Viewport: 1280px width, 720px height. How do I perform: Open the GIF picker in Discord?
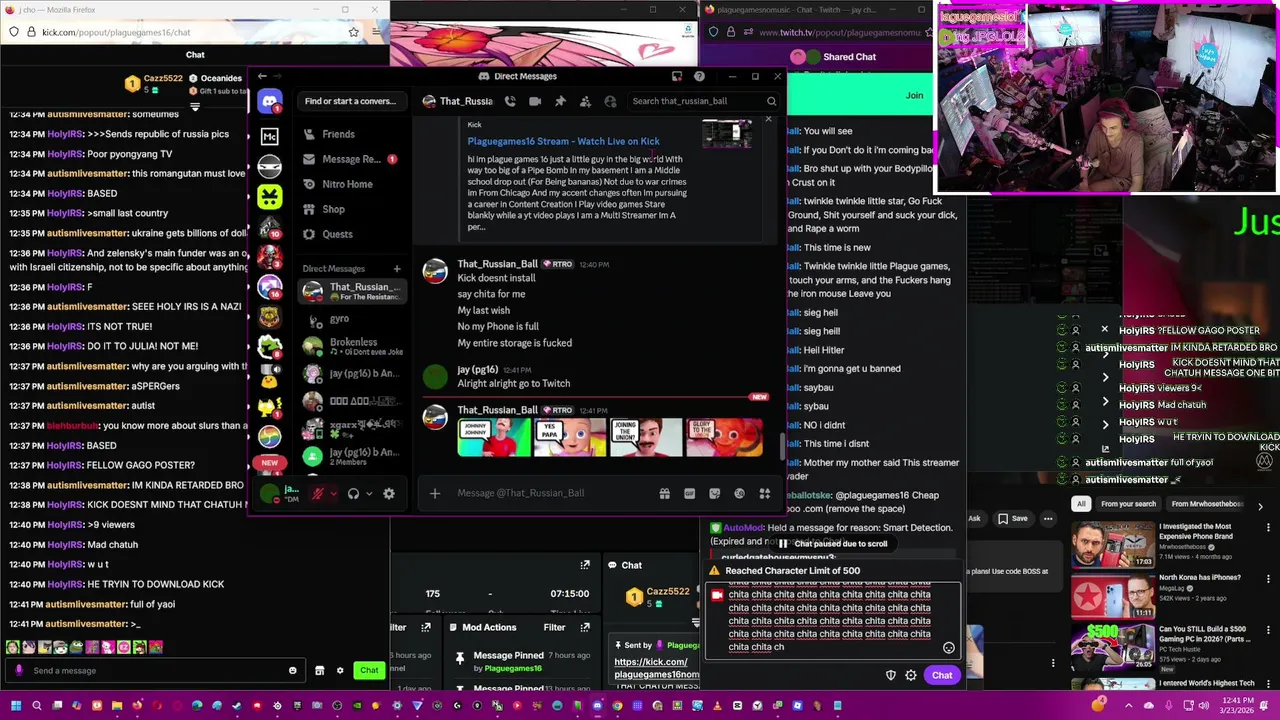coord(689,493)
